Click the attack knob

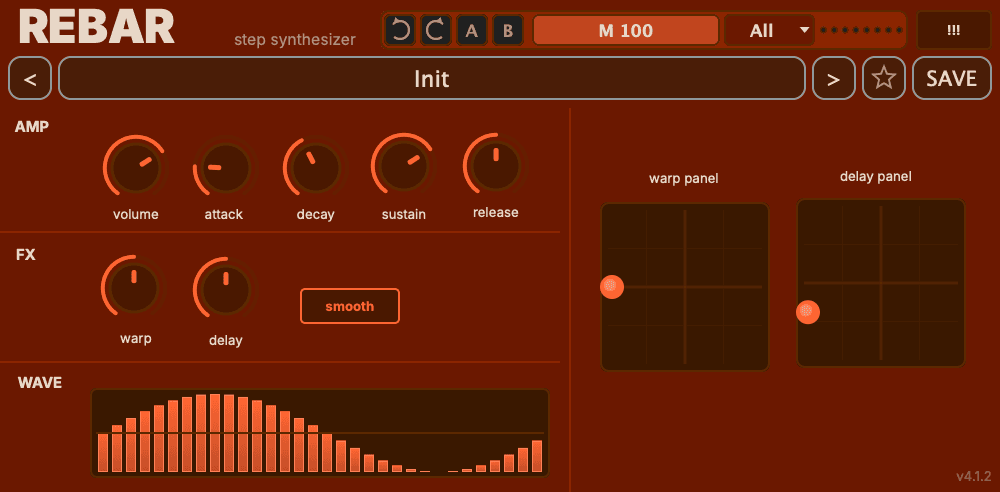[224, 168]
